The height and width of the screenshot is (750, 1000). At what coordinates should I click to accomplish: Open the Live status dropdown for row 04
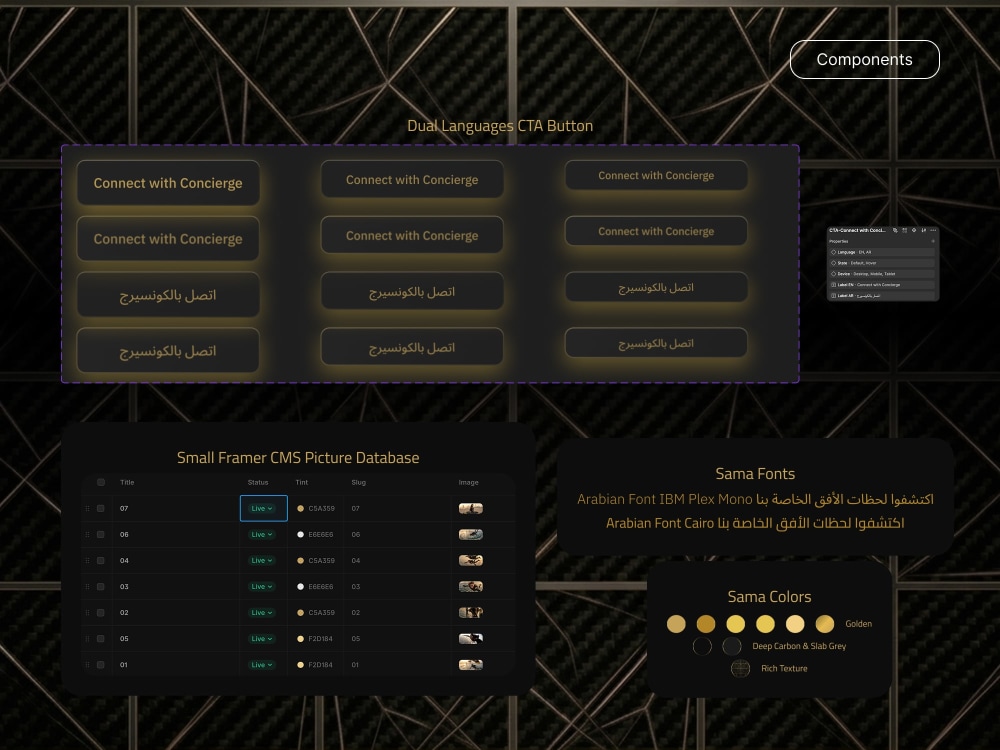(261, 561)
